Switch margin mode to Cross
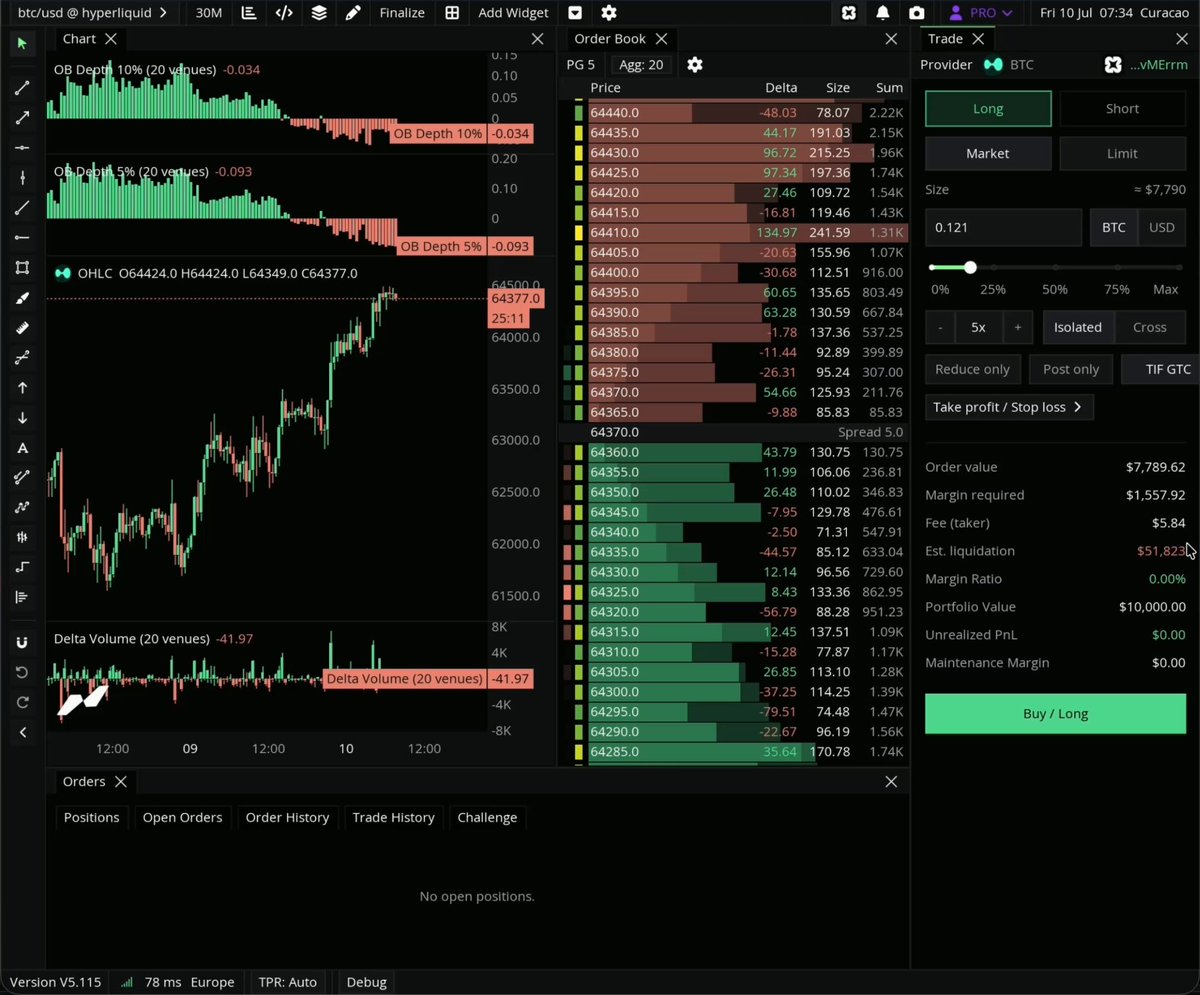 pyautogui.click(x=1149, y=327)
